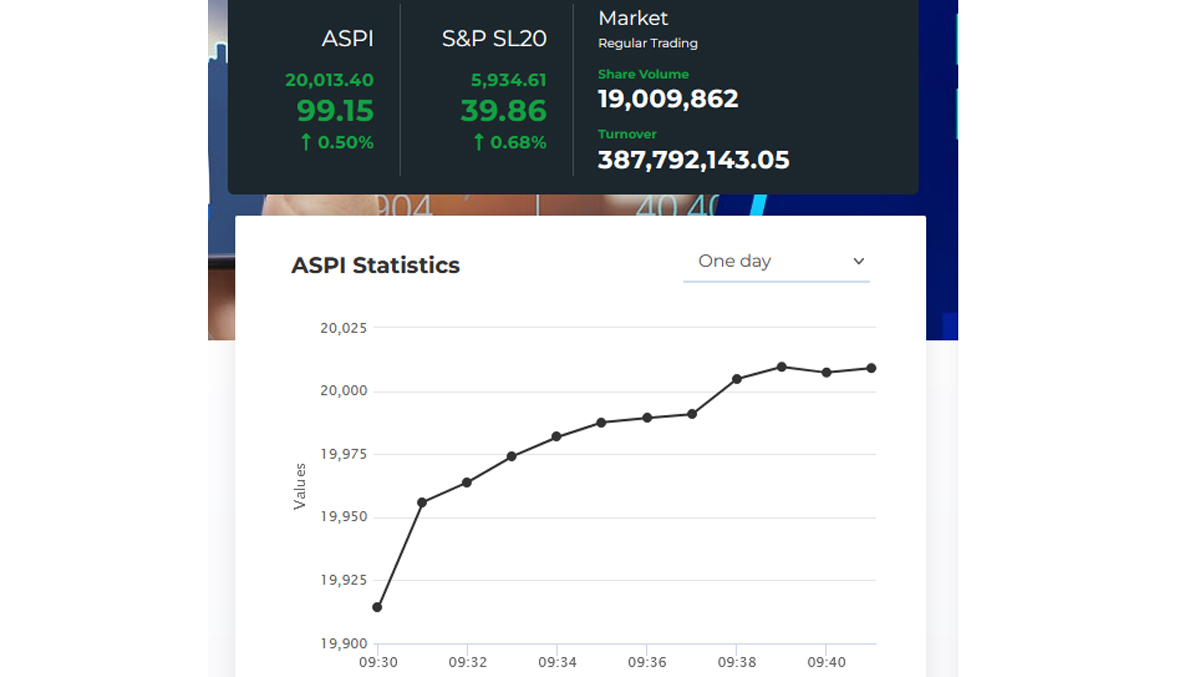Open the One day period dropdown
Image resolution: width=1200 pixels, height=677 pixels.
tap(776, 261)
